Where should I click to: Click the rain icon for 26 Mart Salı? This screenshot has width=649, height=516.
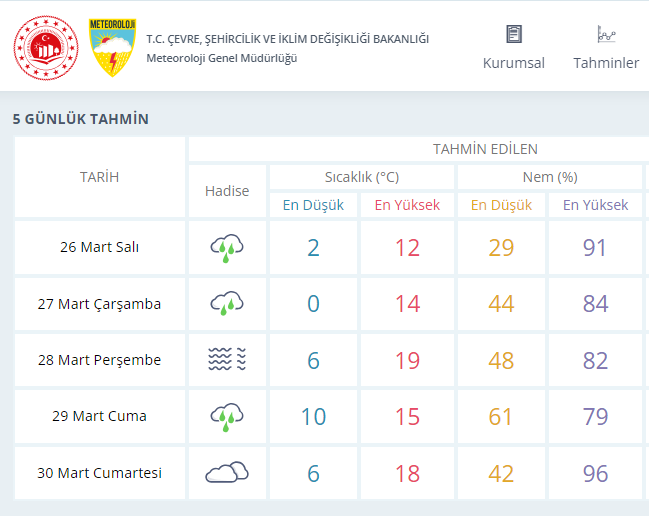click(x=227, y=248)
